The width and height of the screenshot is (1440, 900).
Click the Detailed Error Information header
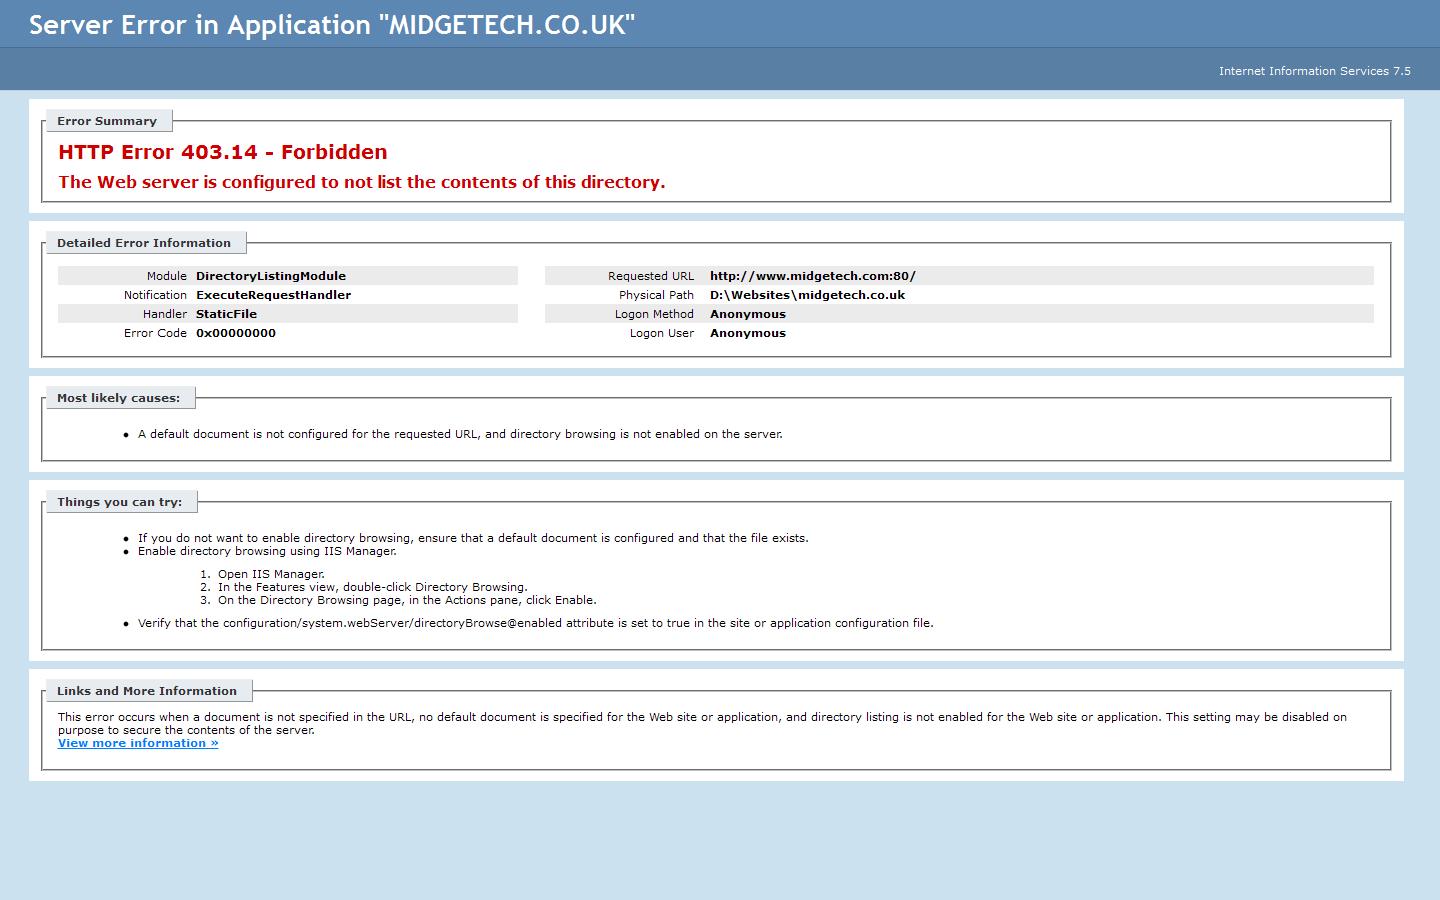click(145, 243)
